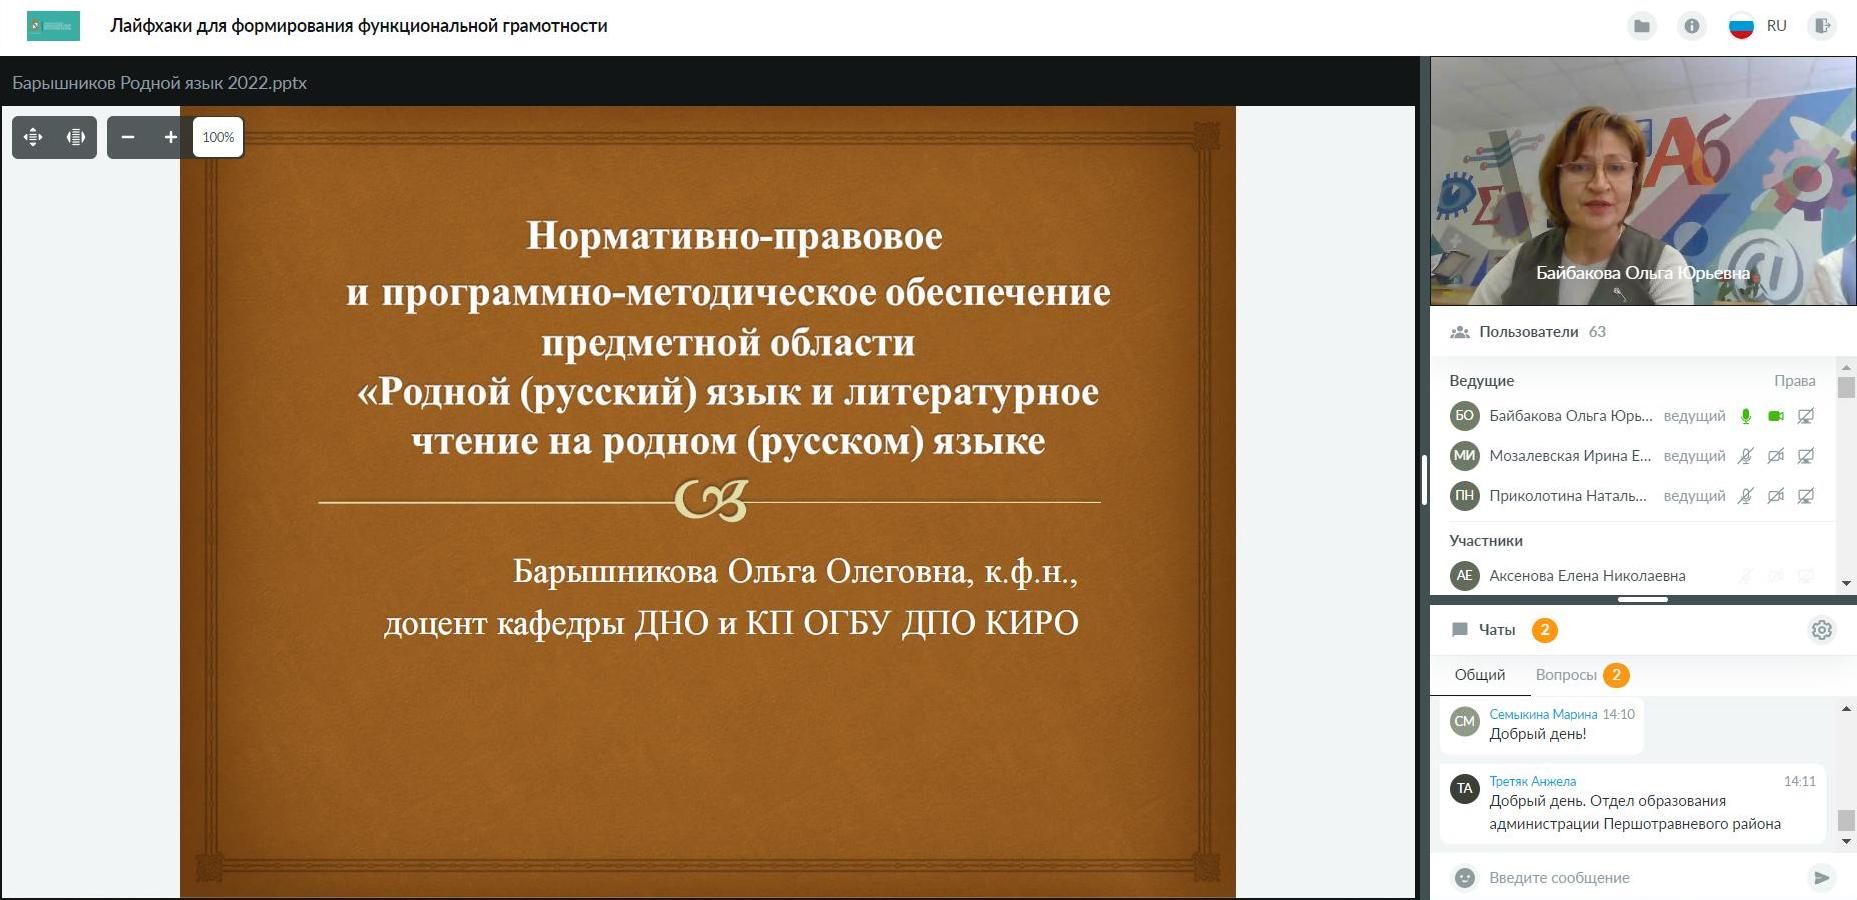Open chat settings gear icon

[x=1822, y=630]
